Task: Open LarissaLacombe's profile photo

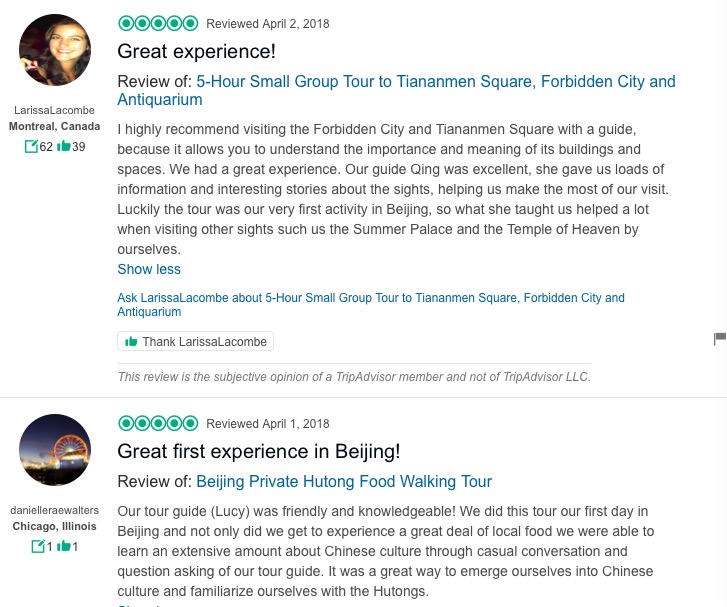Action: [55, 50]
